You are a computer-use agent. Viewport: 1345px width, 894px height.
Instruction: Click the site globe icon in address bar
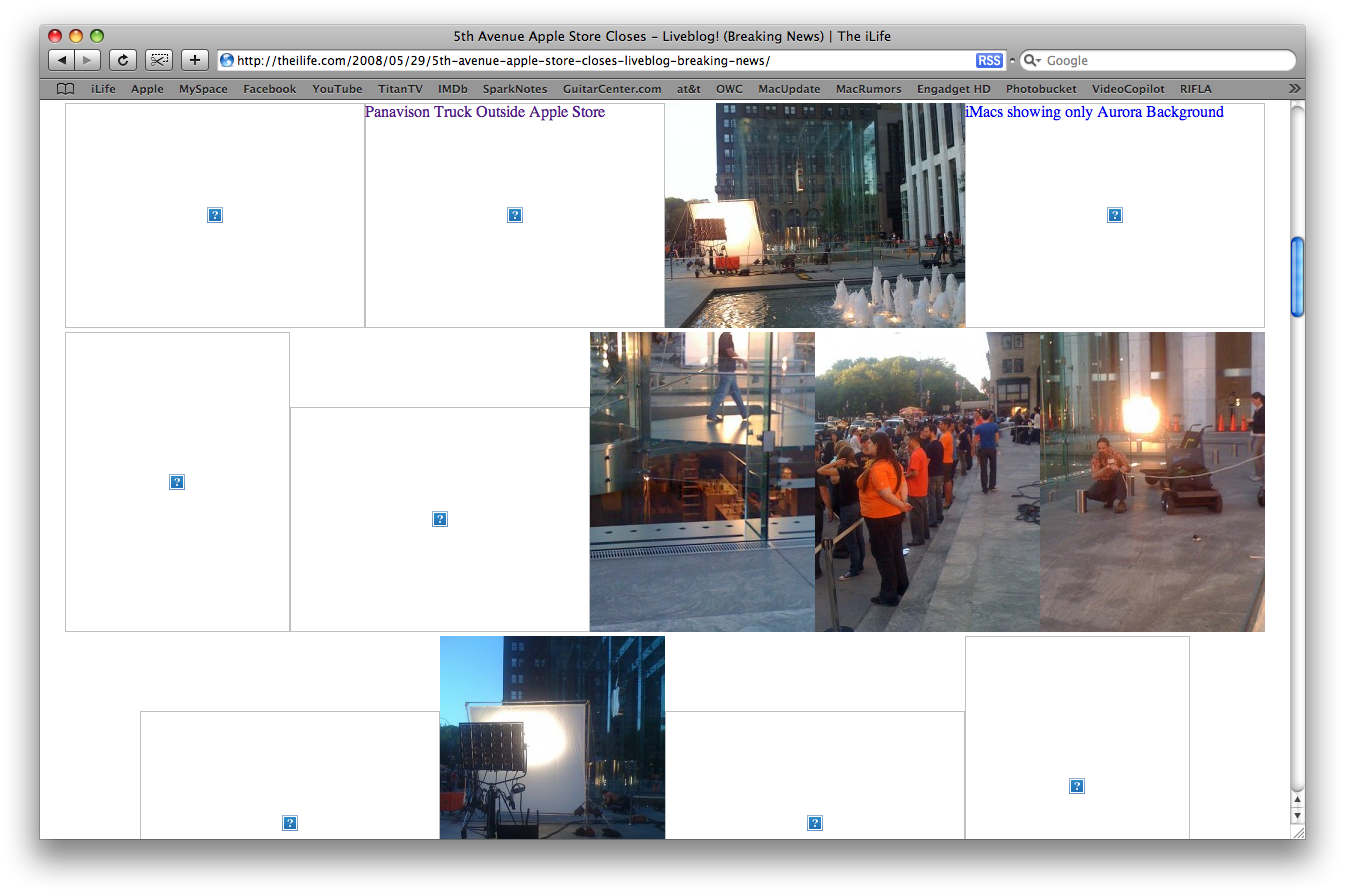pyautogui.click(x=227, y=60)
